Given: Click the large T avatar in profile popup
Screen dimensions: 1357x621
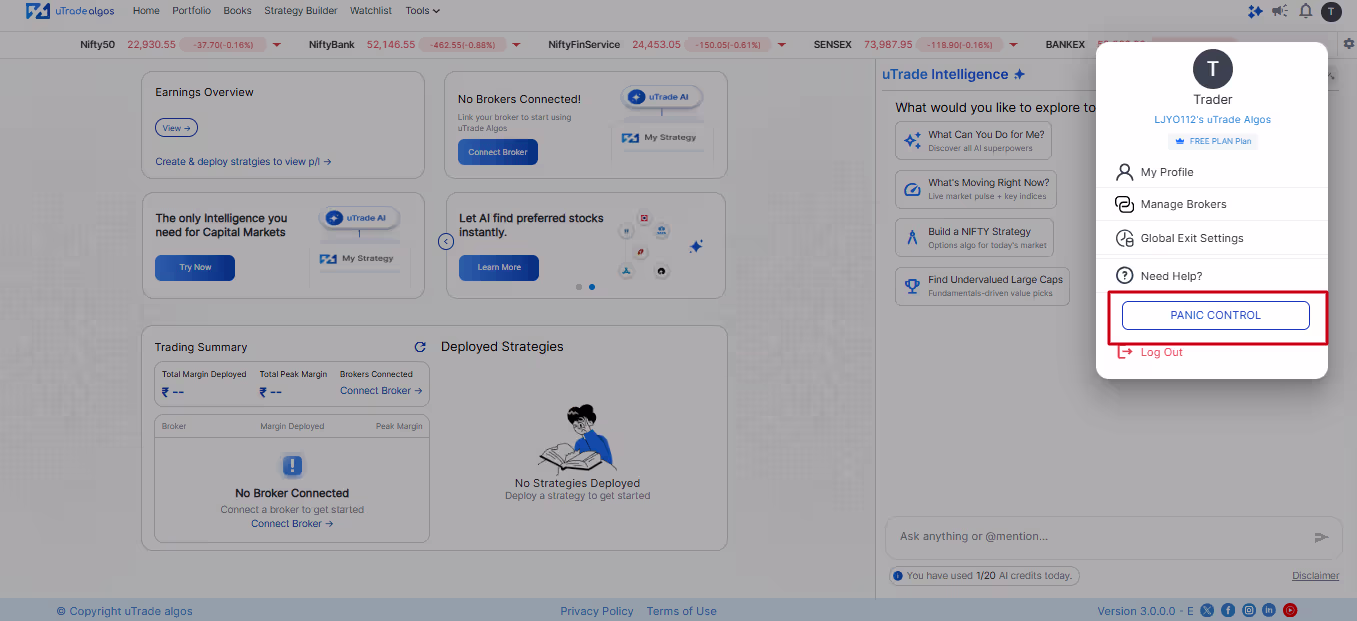Looking at the screenshot, I should 1213,69.
